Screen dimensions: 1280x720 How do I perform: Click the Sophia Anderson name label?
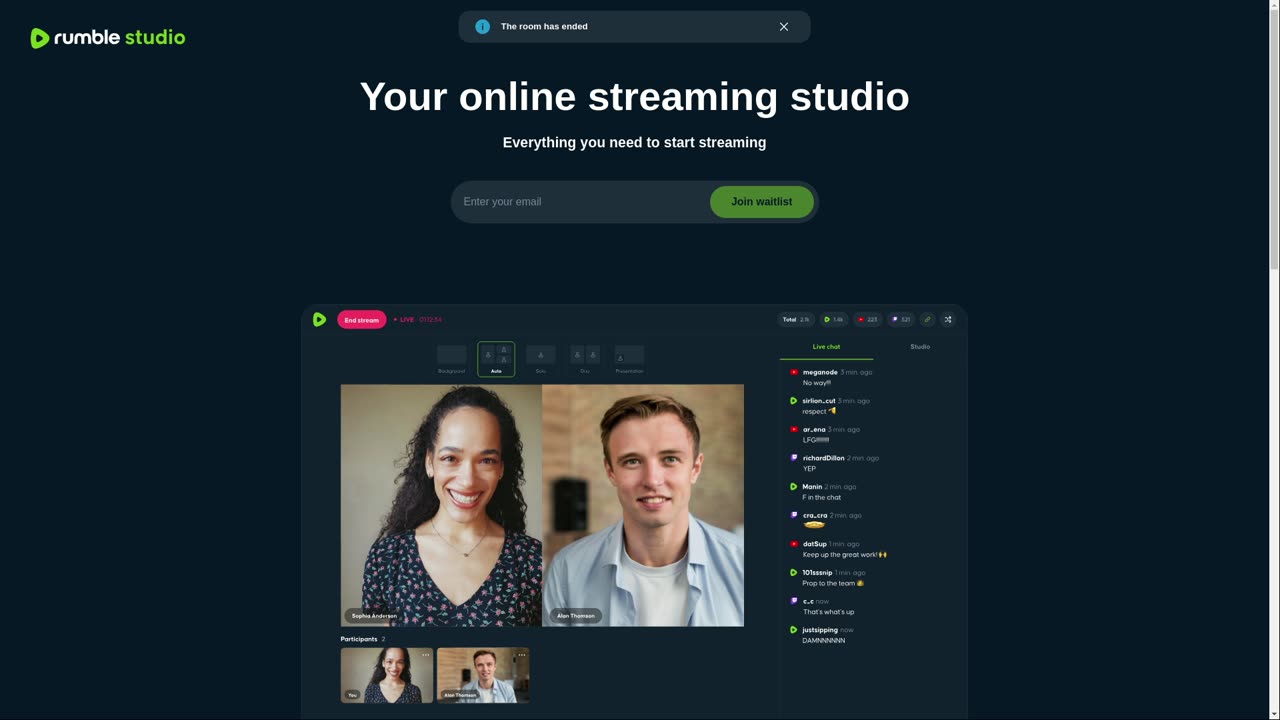pos(374,616)
